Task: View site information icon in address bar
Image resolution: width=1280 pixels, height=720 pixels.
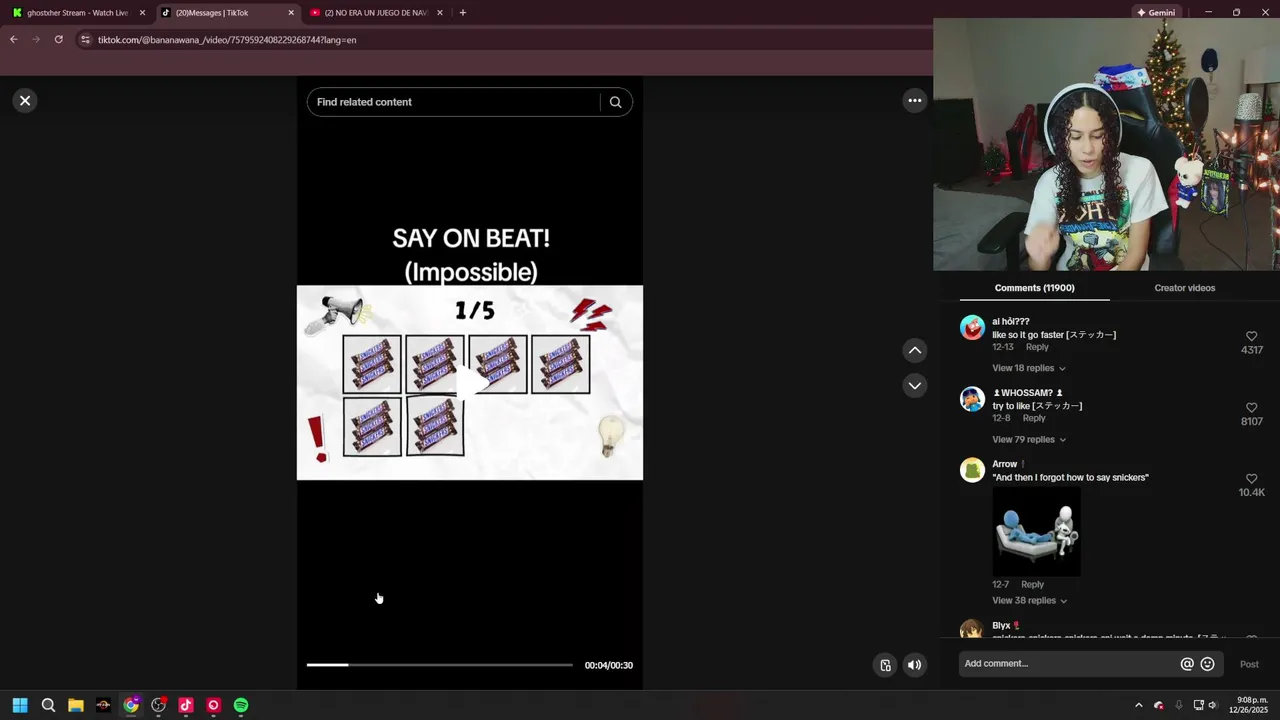Action: 85,40
